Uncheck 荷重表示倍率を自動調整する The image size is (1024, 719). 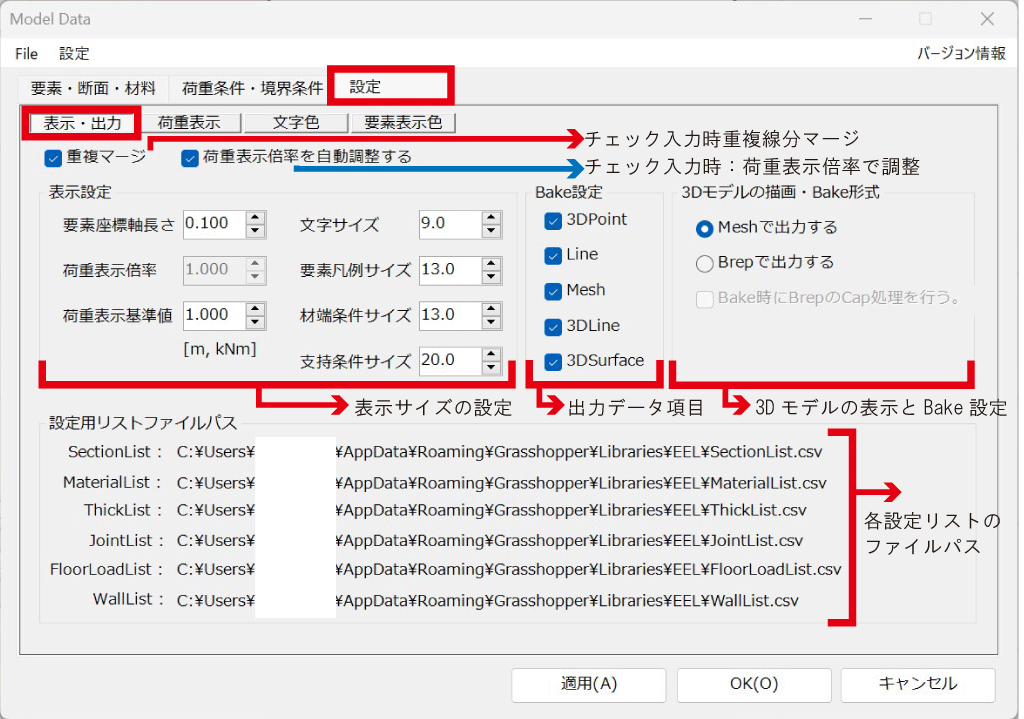190,157
